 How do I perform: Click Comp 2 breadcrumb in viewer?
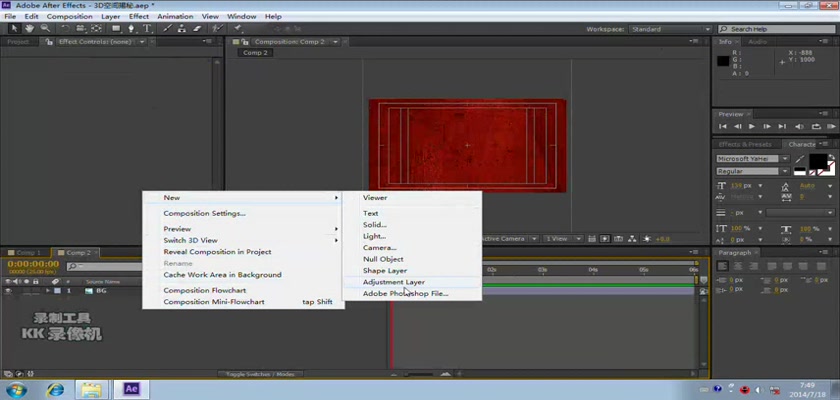tap(255, 52)
